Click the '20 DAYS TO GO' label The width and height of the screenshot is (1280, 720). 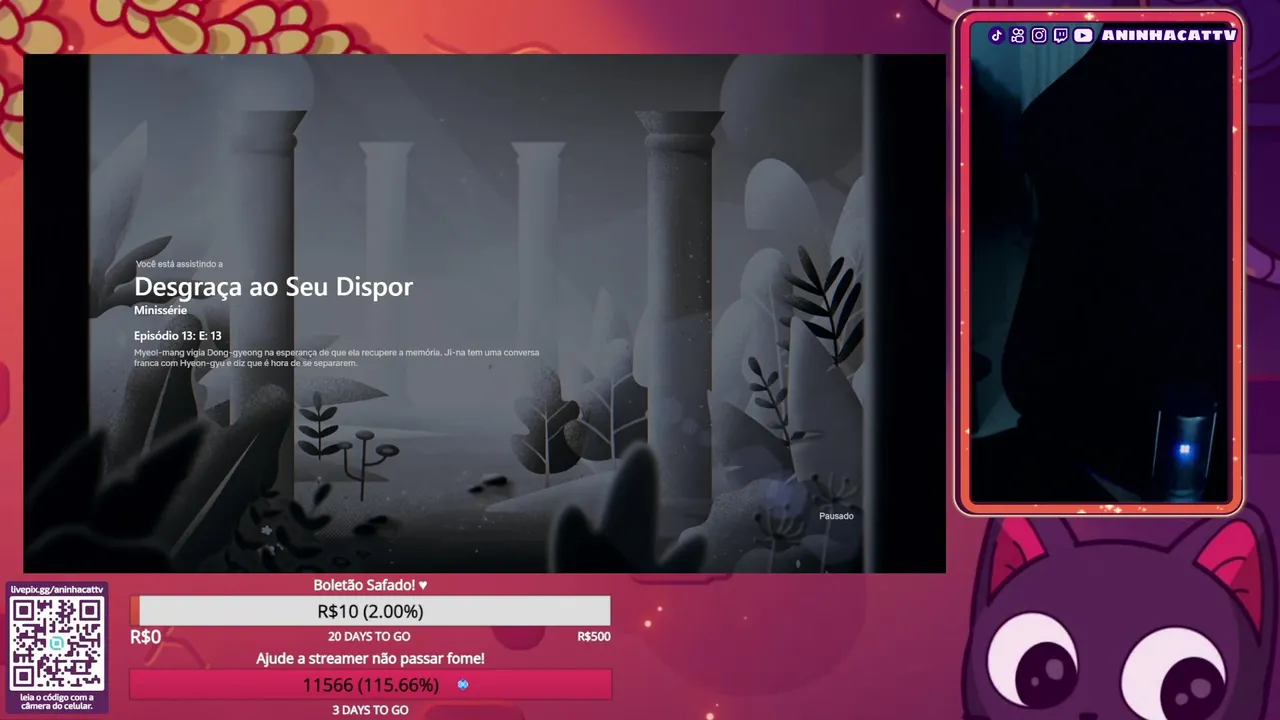369,637
